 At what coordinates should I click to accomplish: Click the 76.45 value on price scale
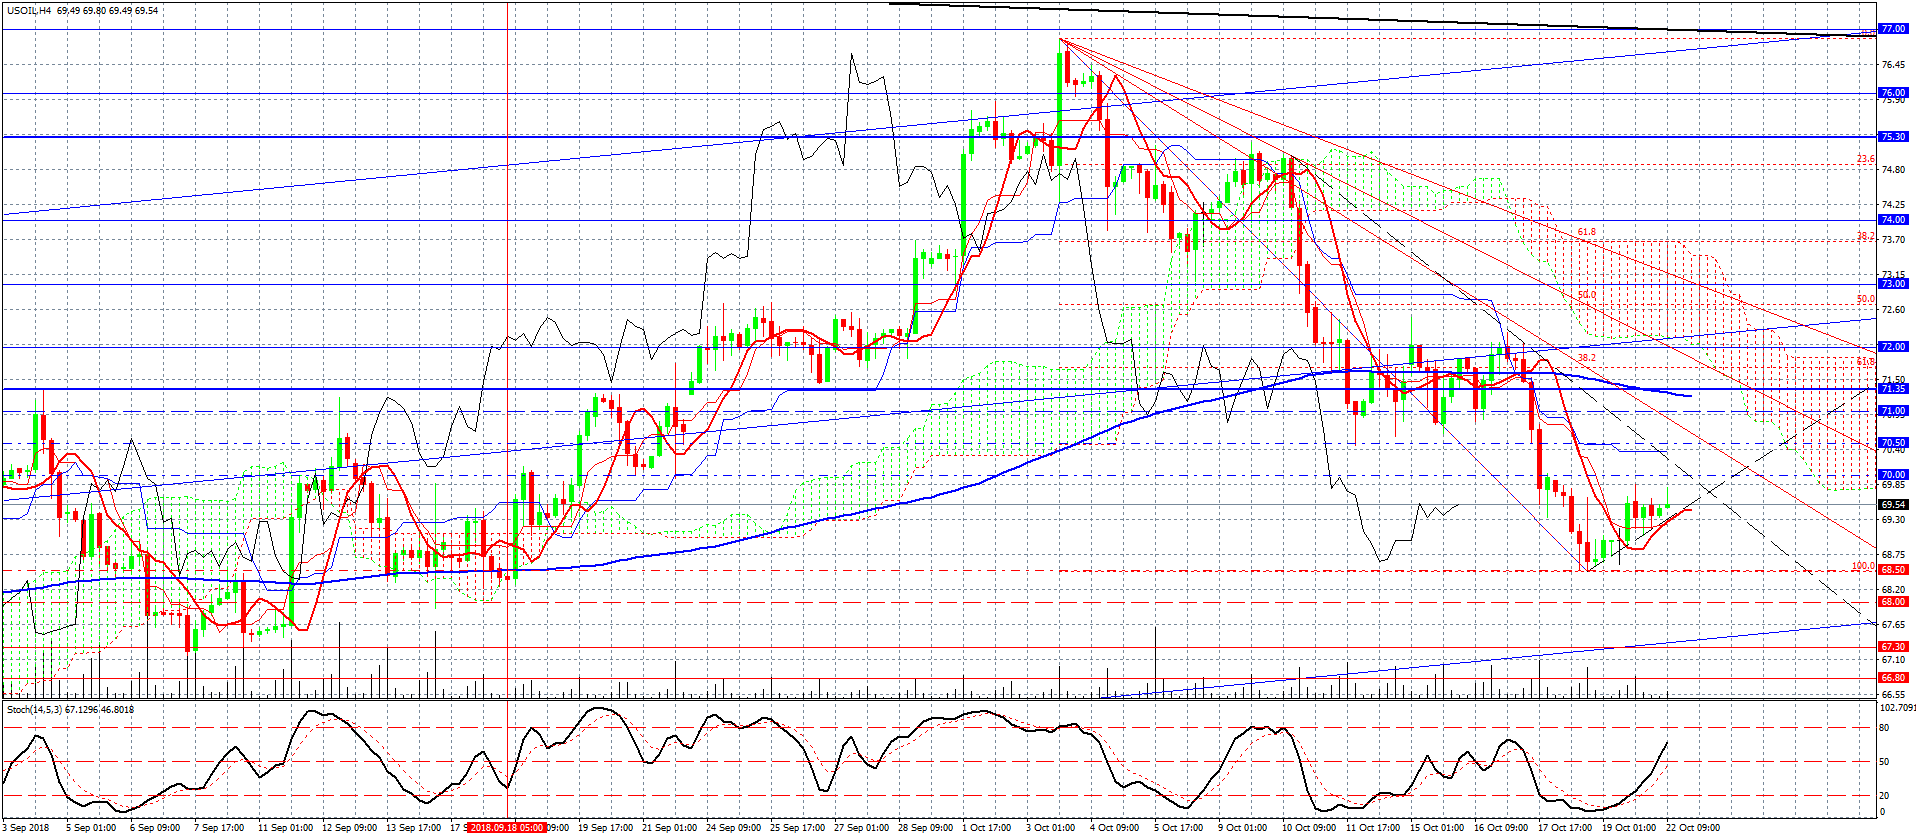click(1893, 65)
